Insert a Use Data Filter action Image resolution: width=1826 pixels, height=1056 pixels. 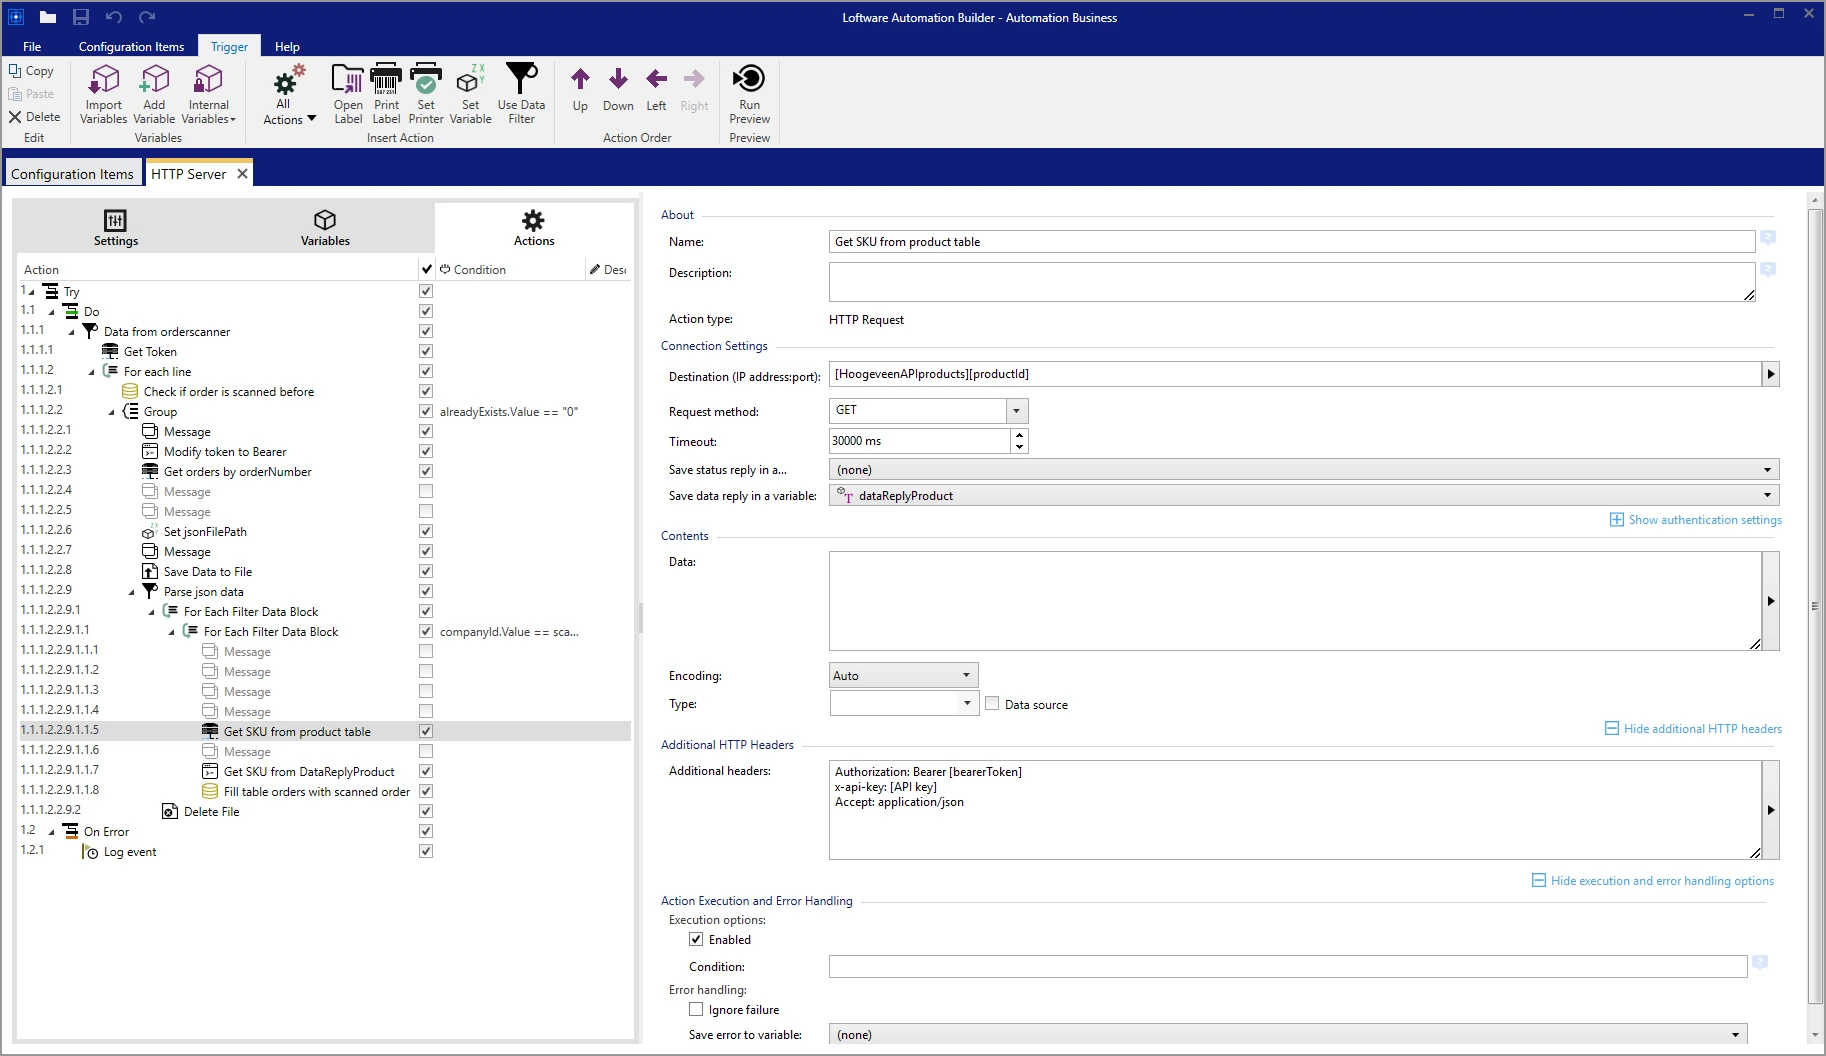pyautogui.click(x=521, y=95)
